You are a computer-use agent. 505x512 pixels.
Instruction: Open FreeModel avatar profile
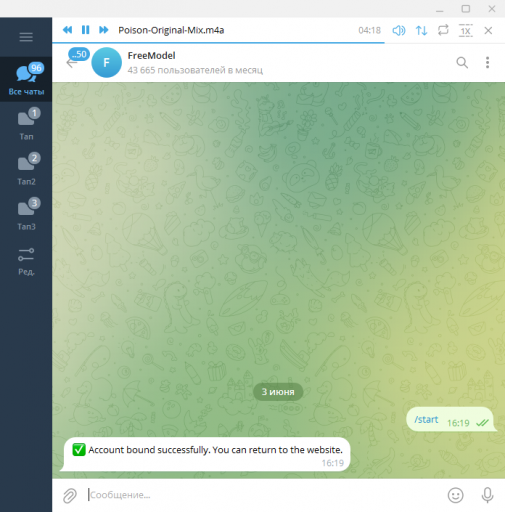pos(106,63)
